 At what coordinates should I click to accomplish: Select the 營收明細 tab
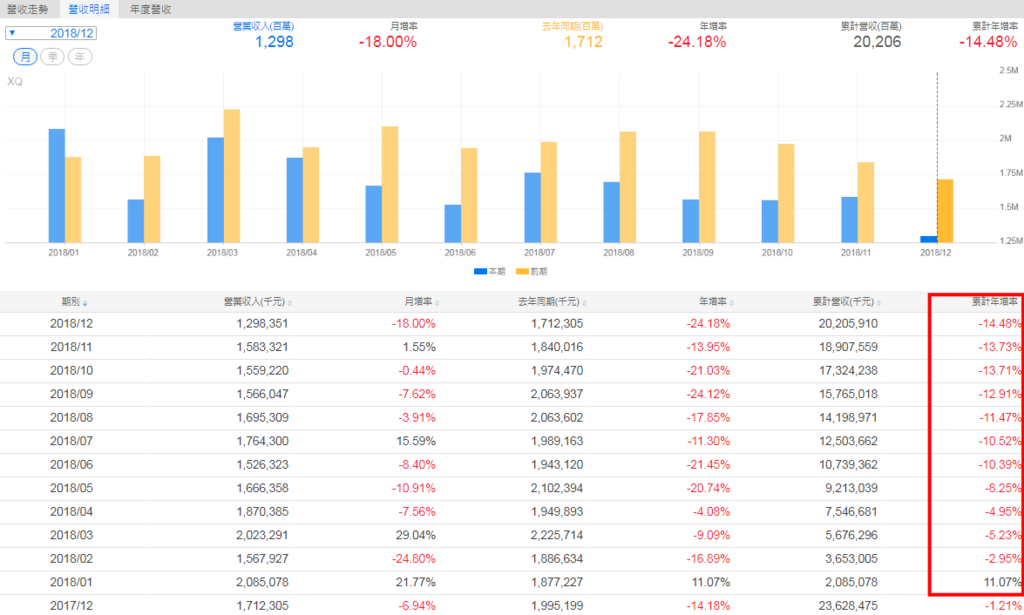click(89, 9)
